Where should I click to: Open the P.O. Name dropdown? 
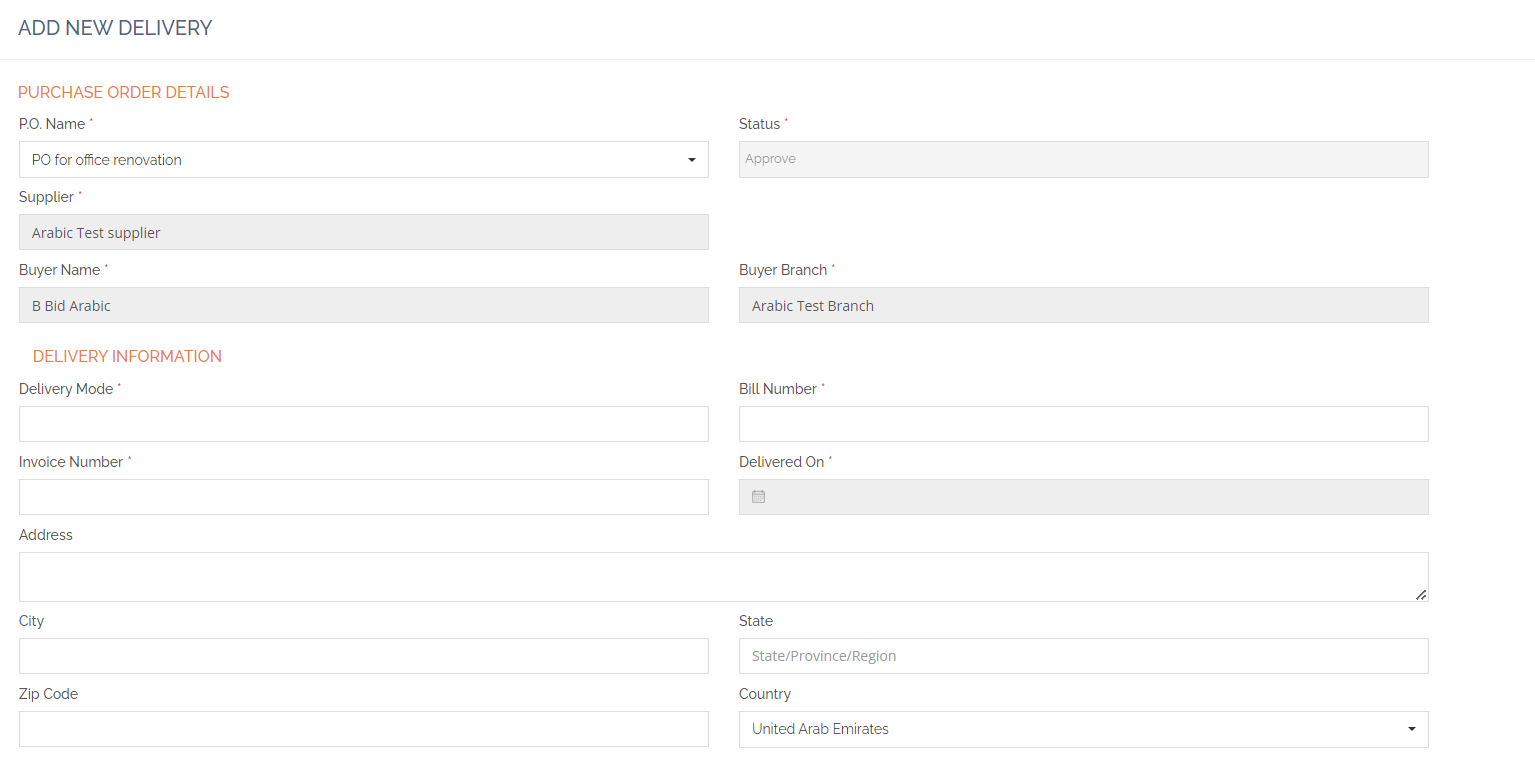click(363, 160)
